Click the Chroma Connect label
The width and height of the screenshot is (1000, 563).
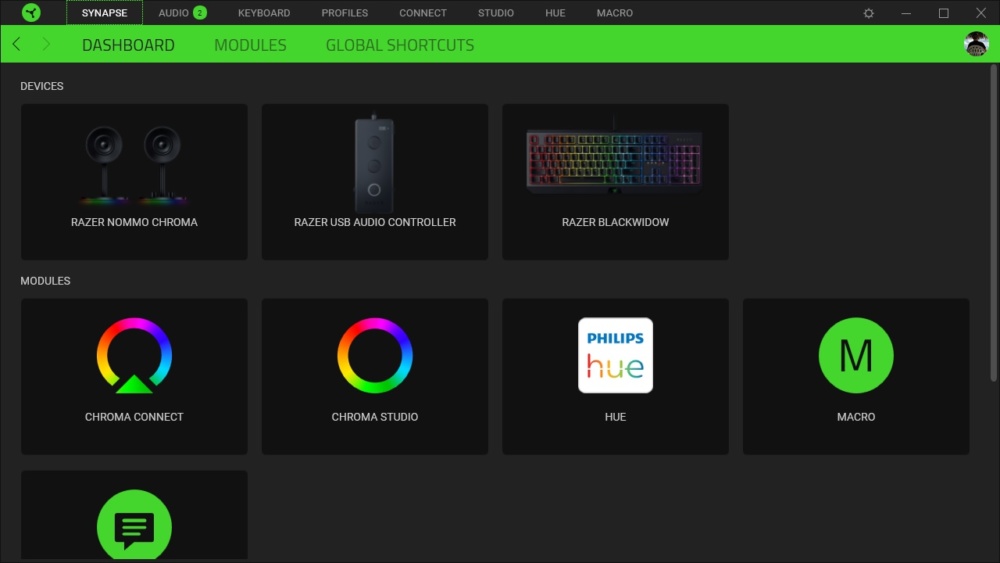point(134,416)
